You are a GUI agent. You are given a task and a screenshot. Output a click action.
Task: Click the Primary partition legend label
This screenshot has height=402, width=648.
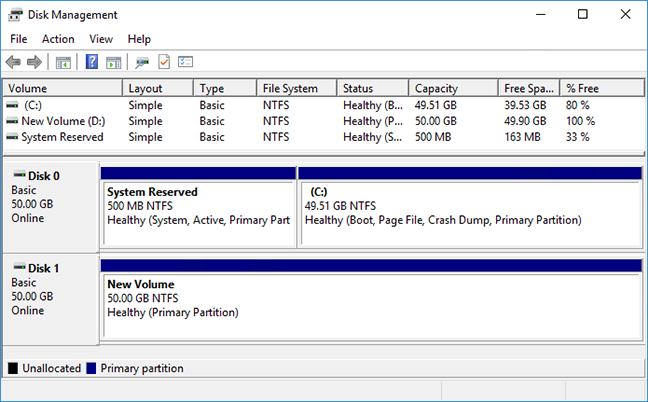point(142,368)
